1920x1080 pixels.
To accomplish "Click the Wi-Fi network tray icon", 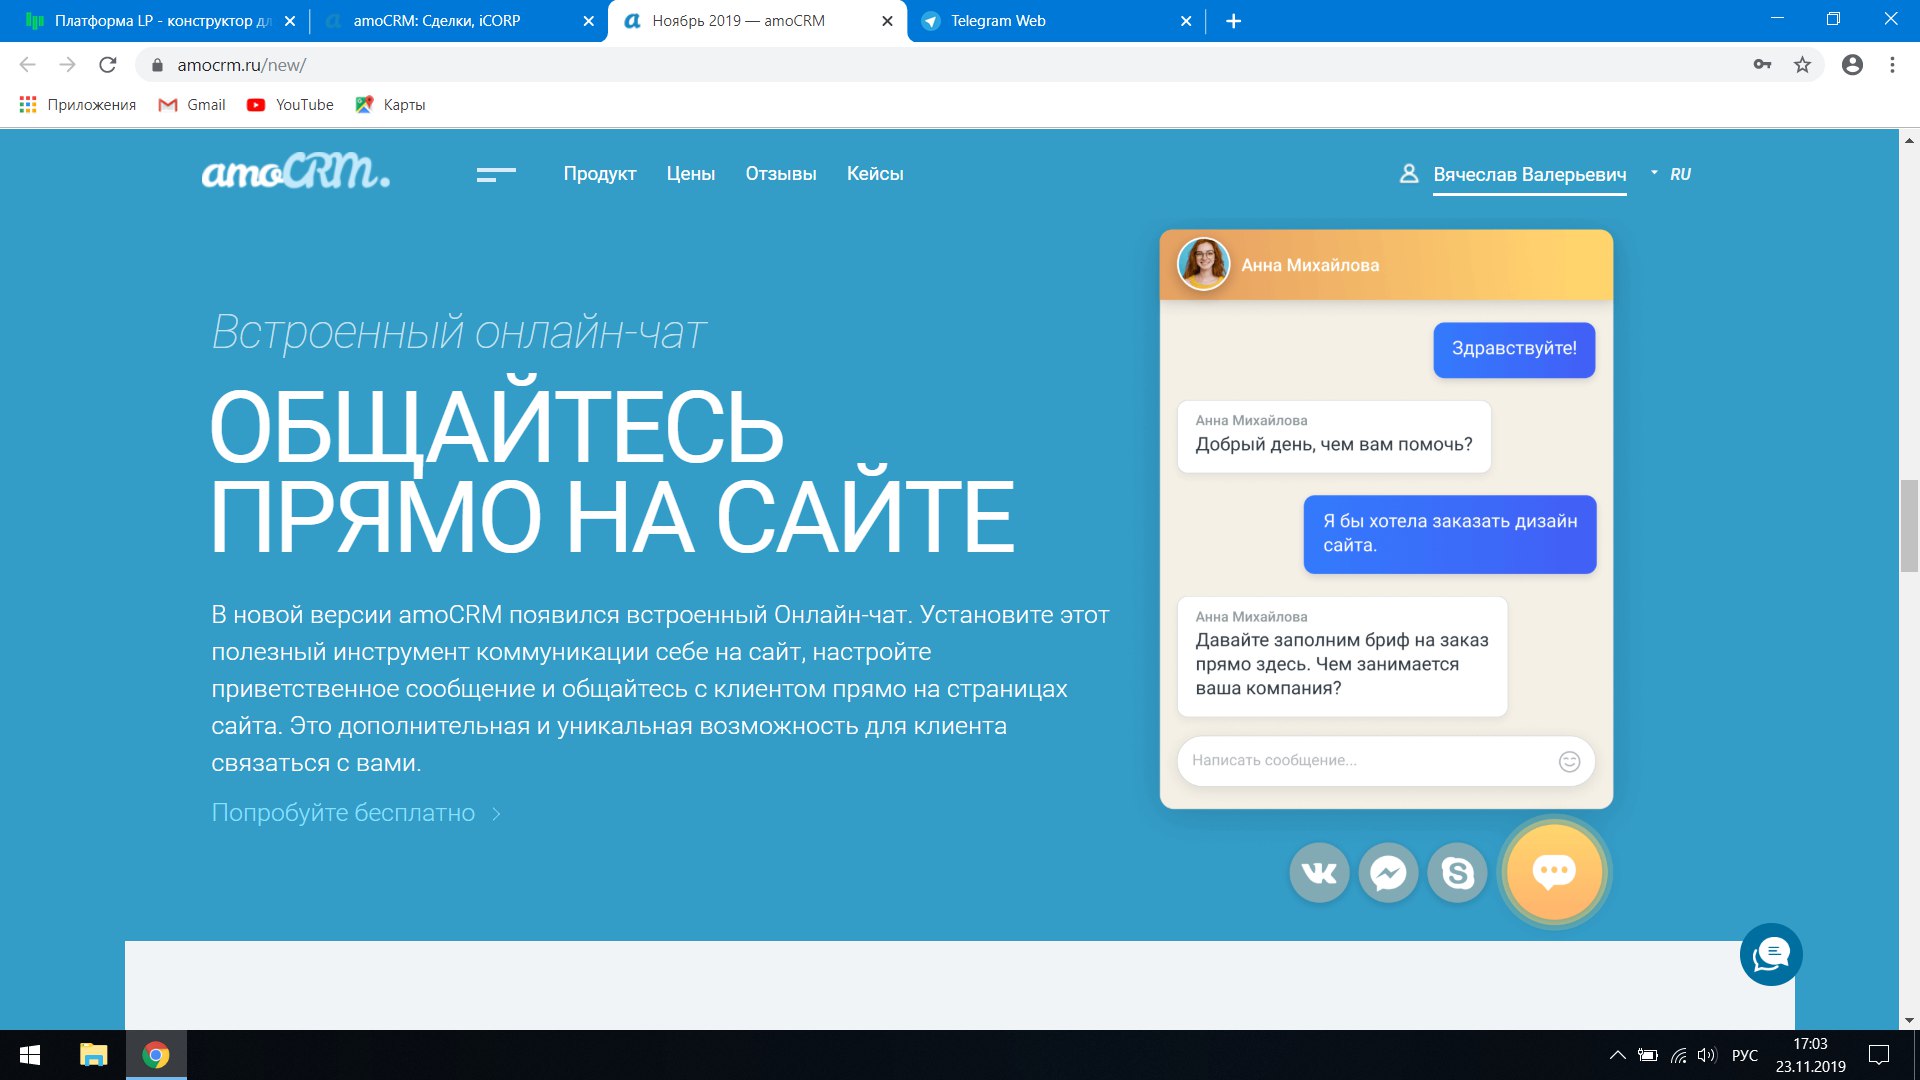I will [x=1679, y=1055].
